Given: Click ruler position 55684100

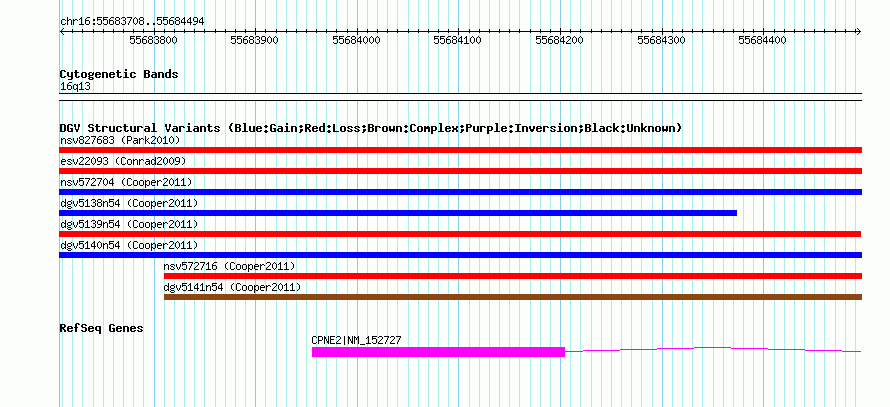Looking at the screenshot, I should pyautogui.click(x=457, y=40).
